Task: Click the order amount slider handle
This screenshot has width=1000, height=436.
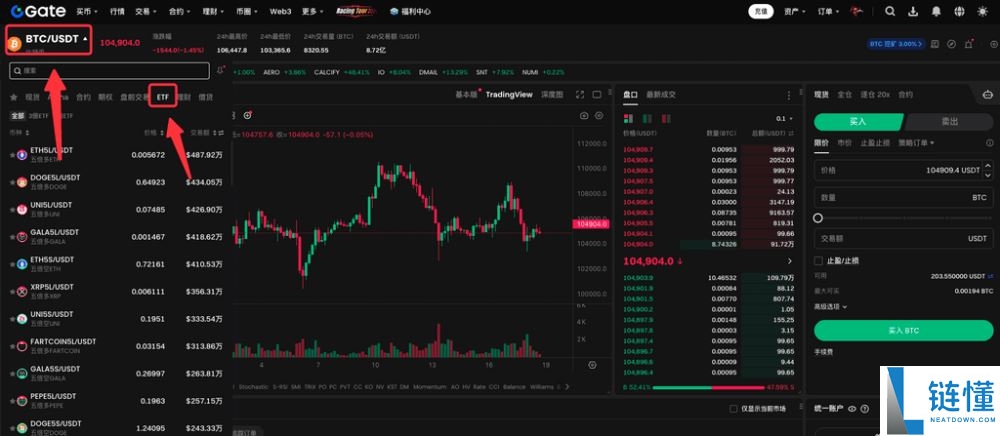Action: tap(818, 218)
